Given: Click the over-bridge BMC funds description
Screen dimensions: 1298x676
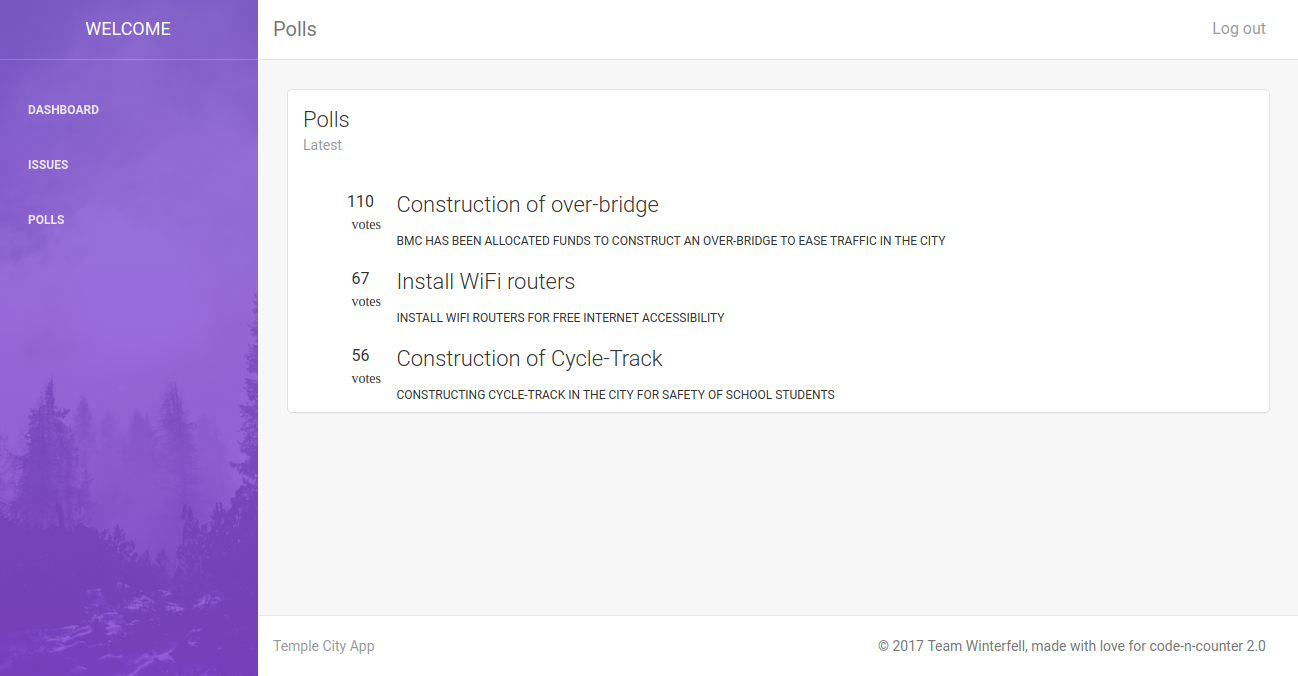Looking at the screenshot, I should [x=670, y=241].
